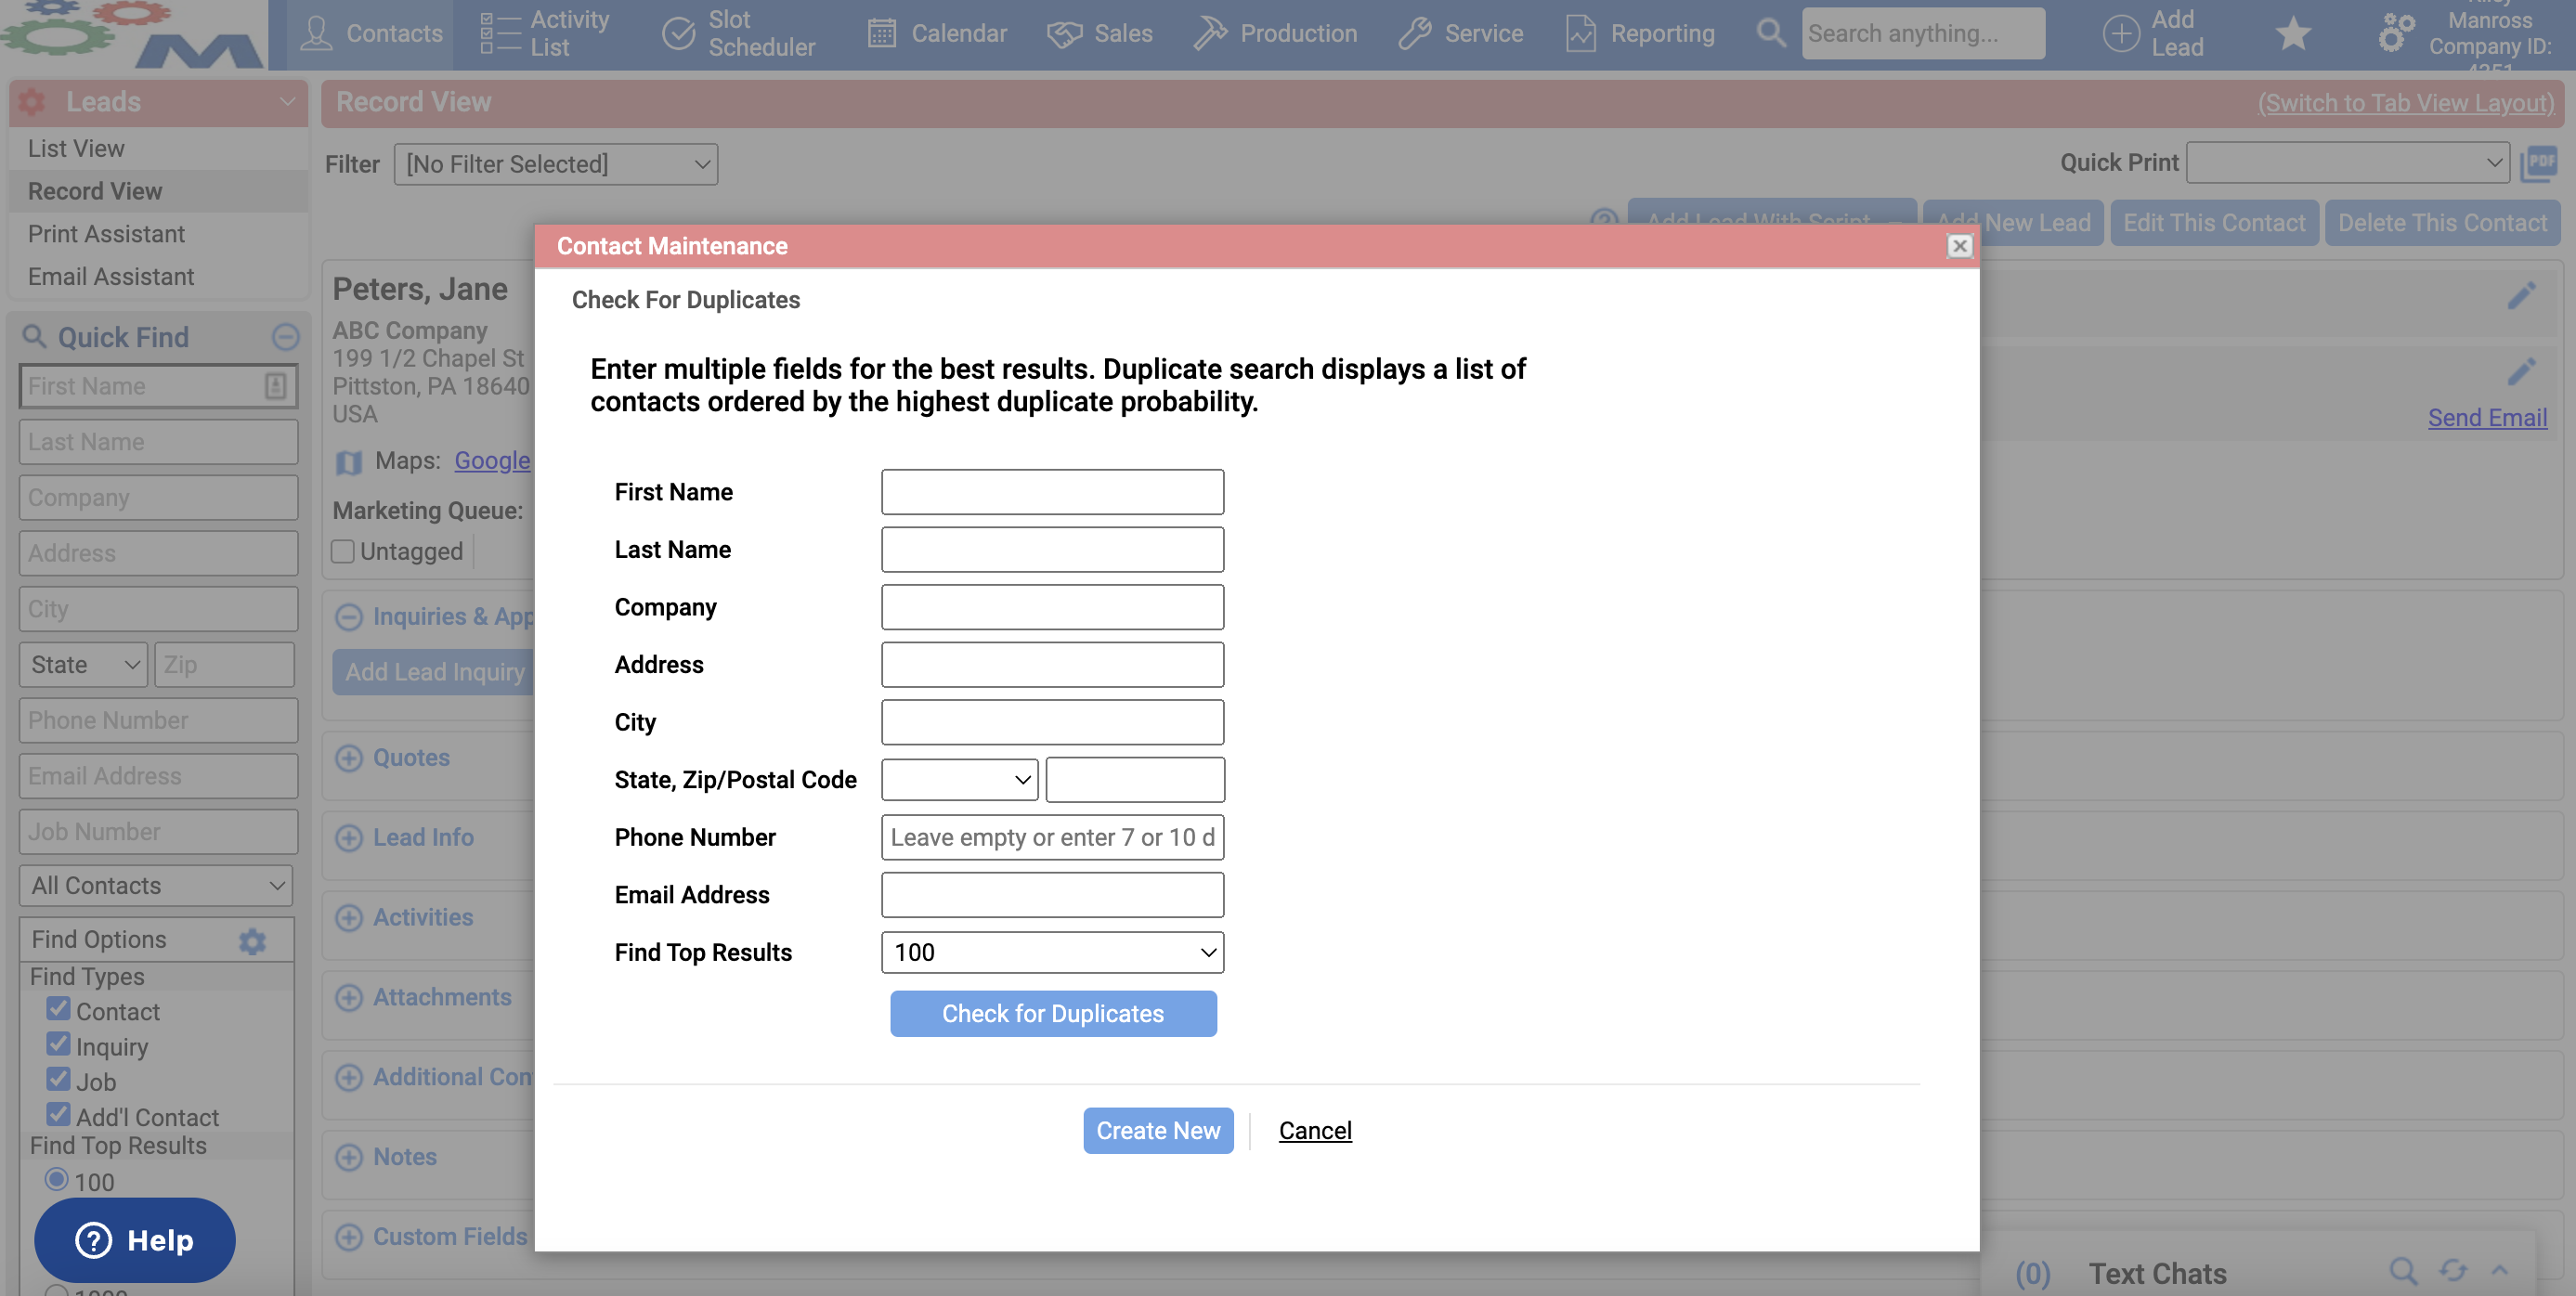Open the Find Top Results dropdown showing 100
The image size is (2576, 1296).
[x=1052, y=952]
